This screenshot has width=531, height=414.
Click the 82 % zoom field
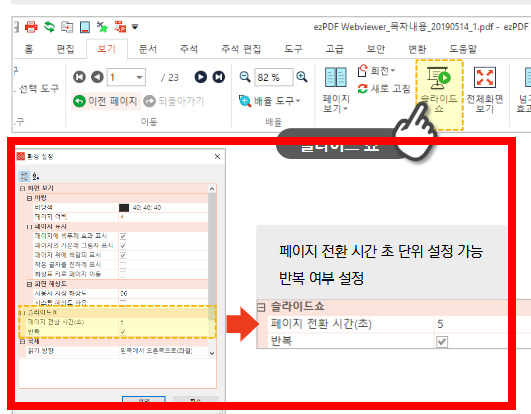point(273,77)
